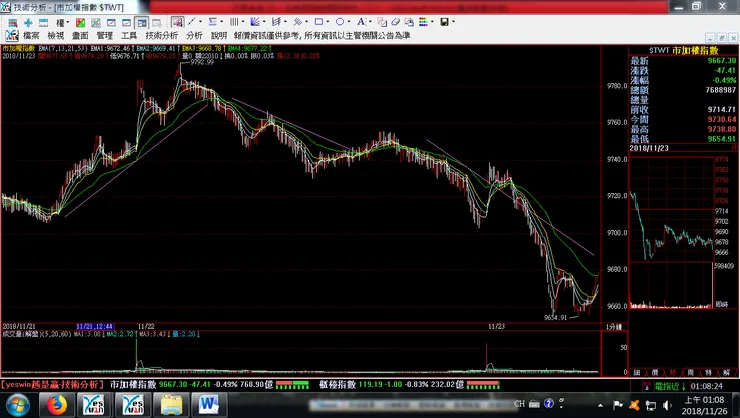Screen dimensions: 740x418
Task: Open Firefox from the taskbar
Action: [x=57, y=405]
